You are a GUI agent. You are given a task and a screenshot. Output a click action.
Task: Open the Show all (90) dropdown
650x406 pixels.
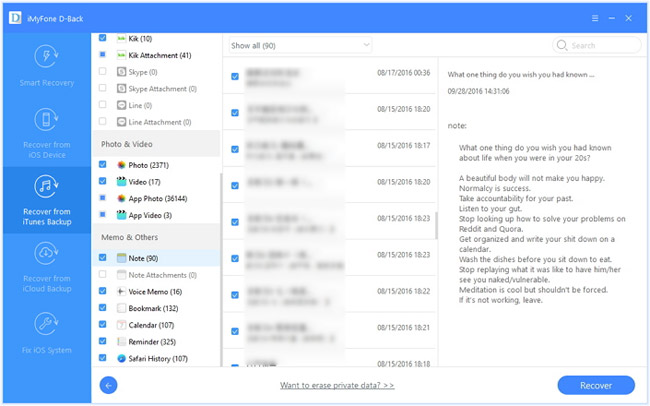[x=300, y=45]
